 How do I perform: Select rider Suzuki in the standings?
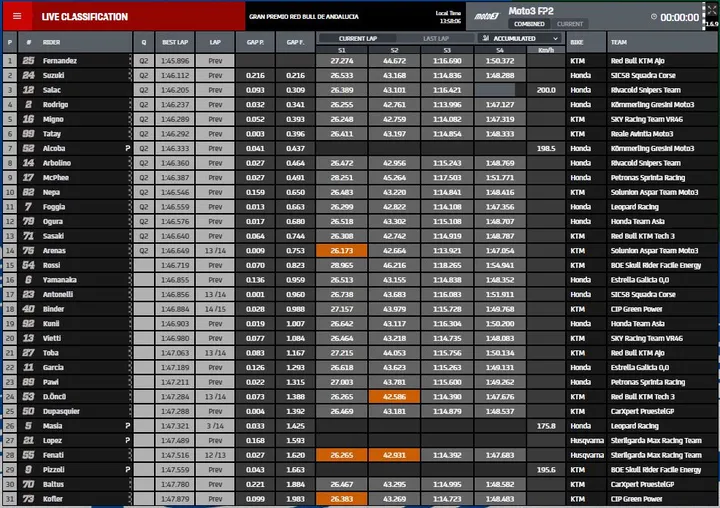(x=54, y=75)
